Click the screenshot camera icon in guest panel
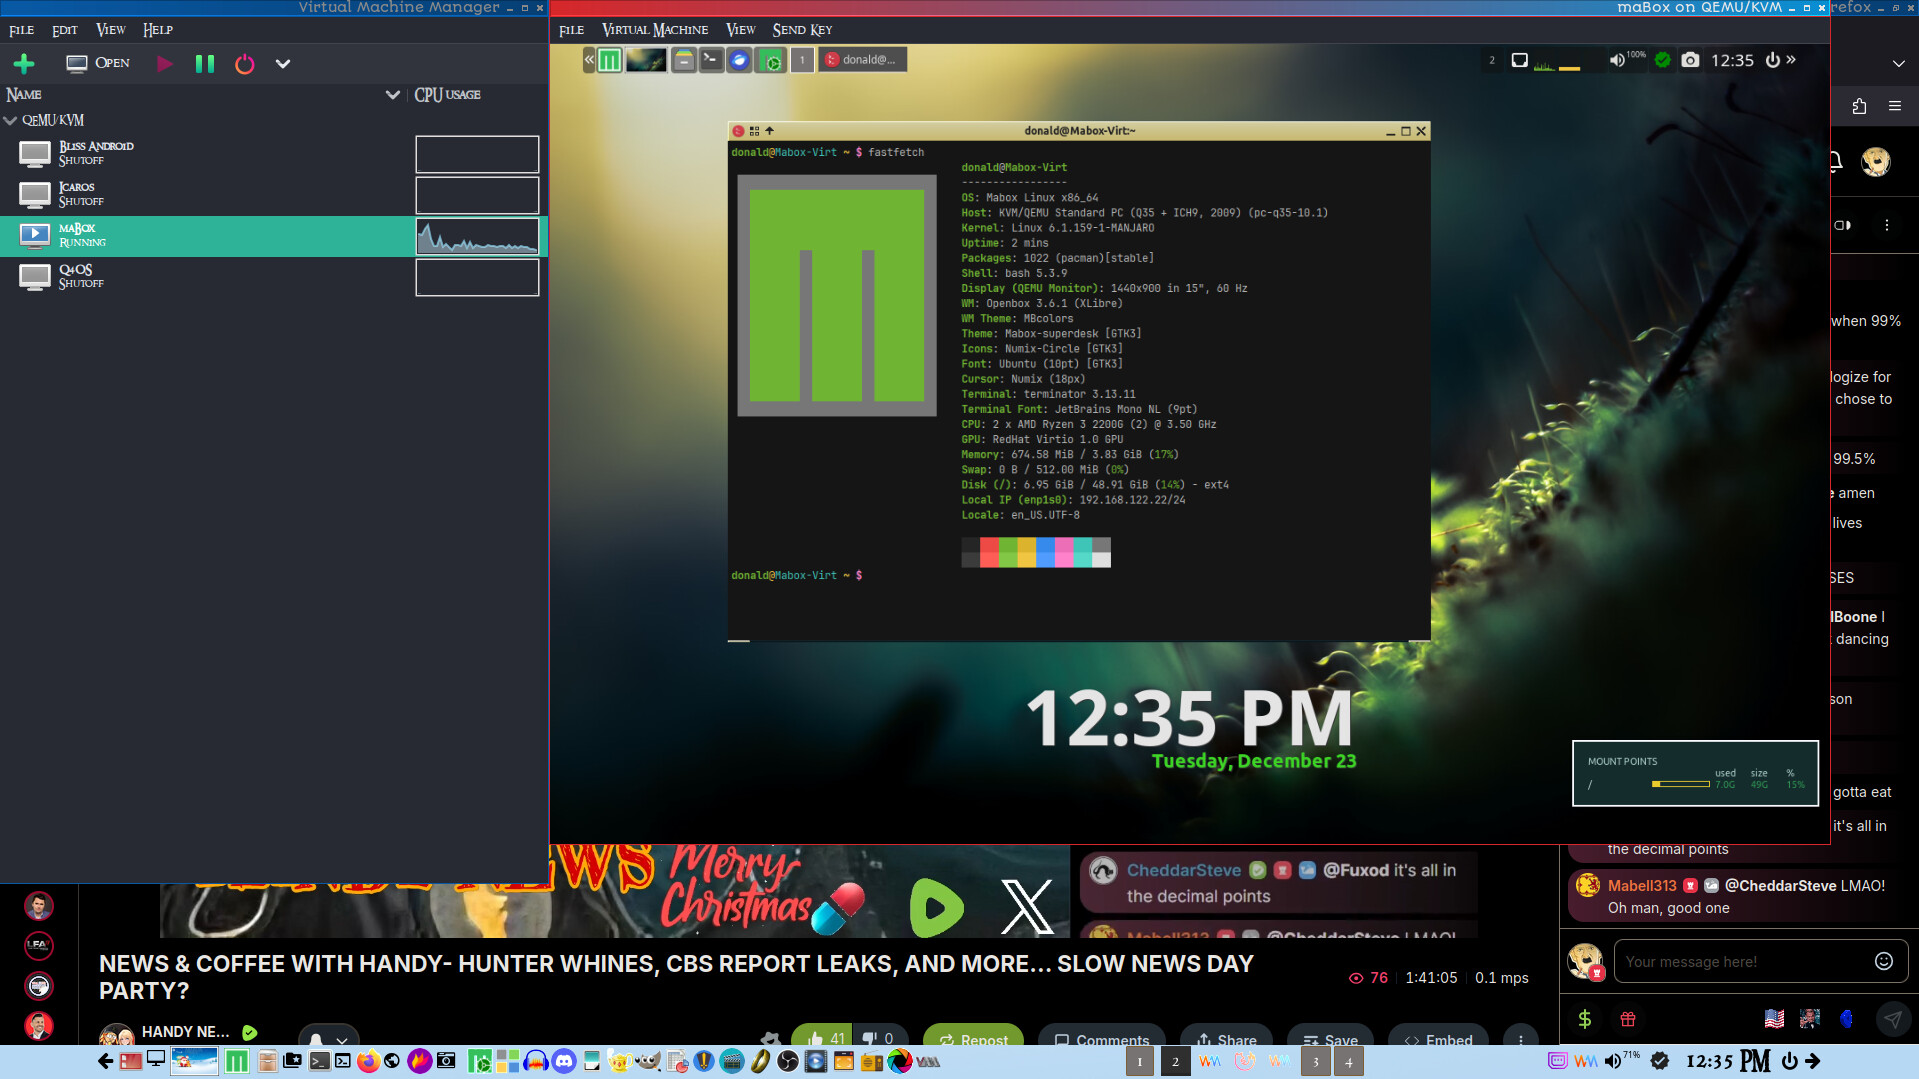This screenshot has height=1079, width=1919. (1690, 60)
